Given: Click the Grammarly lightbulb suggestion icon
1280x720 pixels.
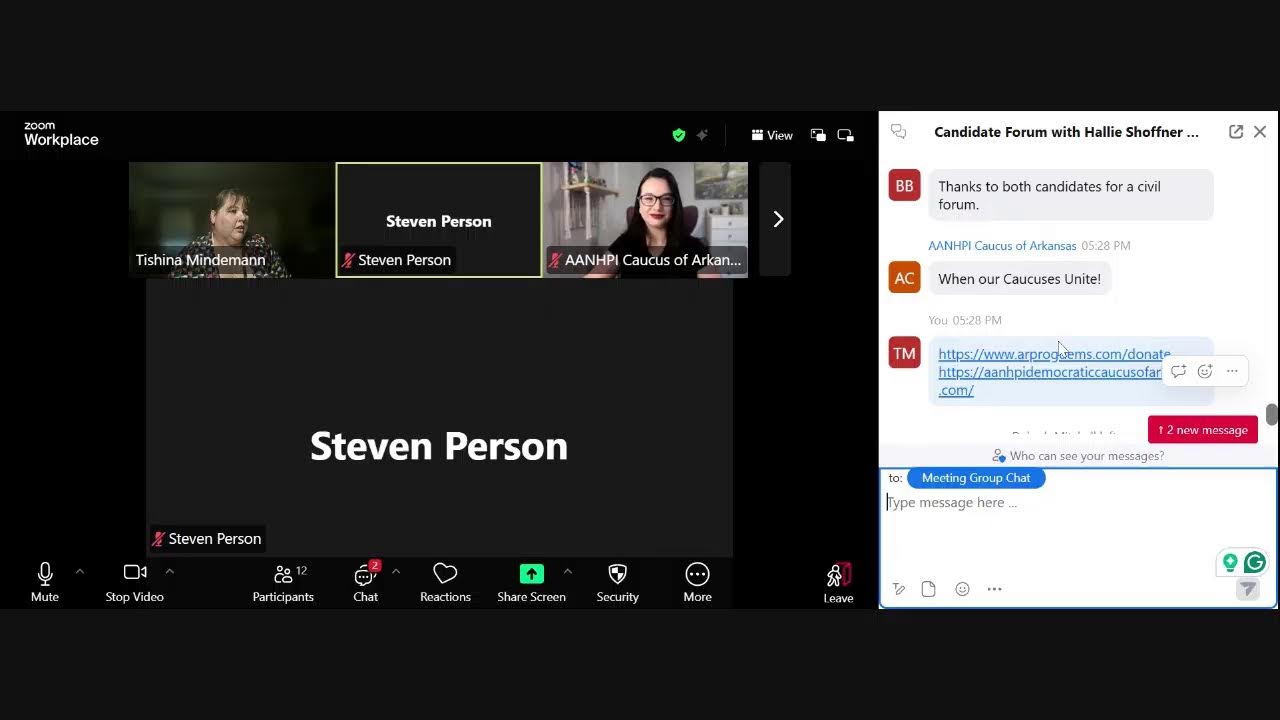Looking at the screenshot, I should (x=1230, y=563).
